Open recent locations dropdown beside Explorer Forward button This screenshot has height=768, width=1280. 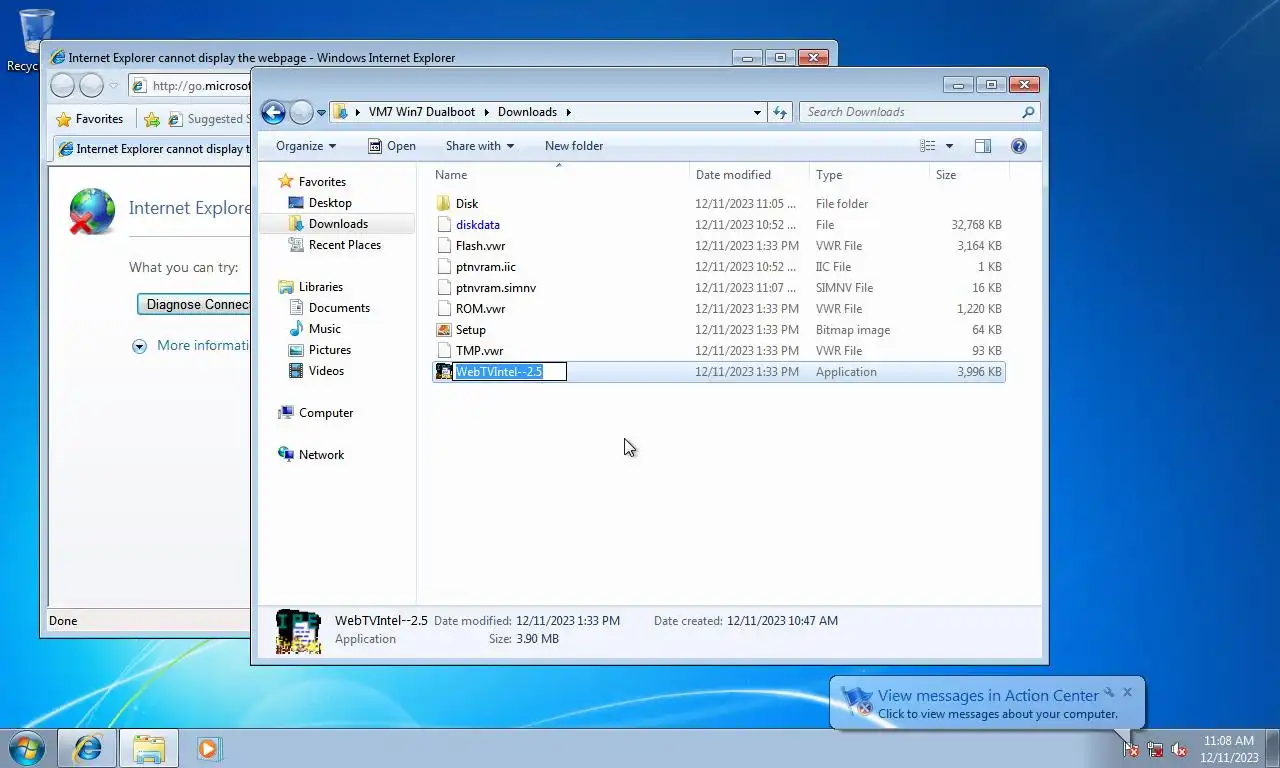321,113
